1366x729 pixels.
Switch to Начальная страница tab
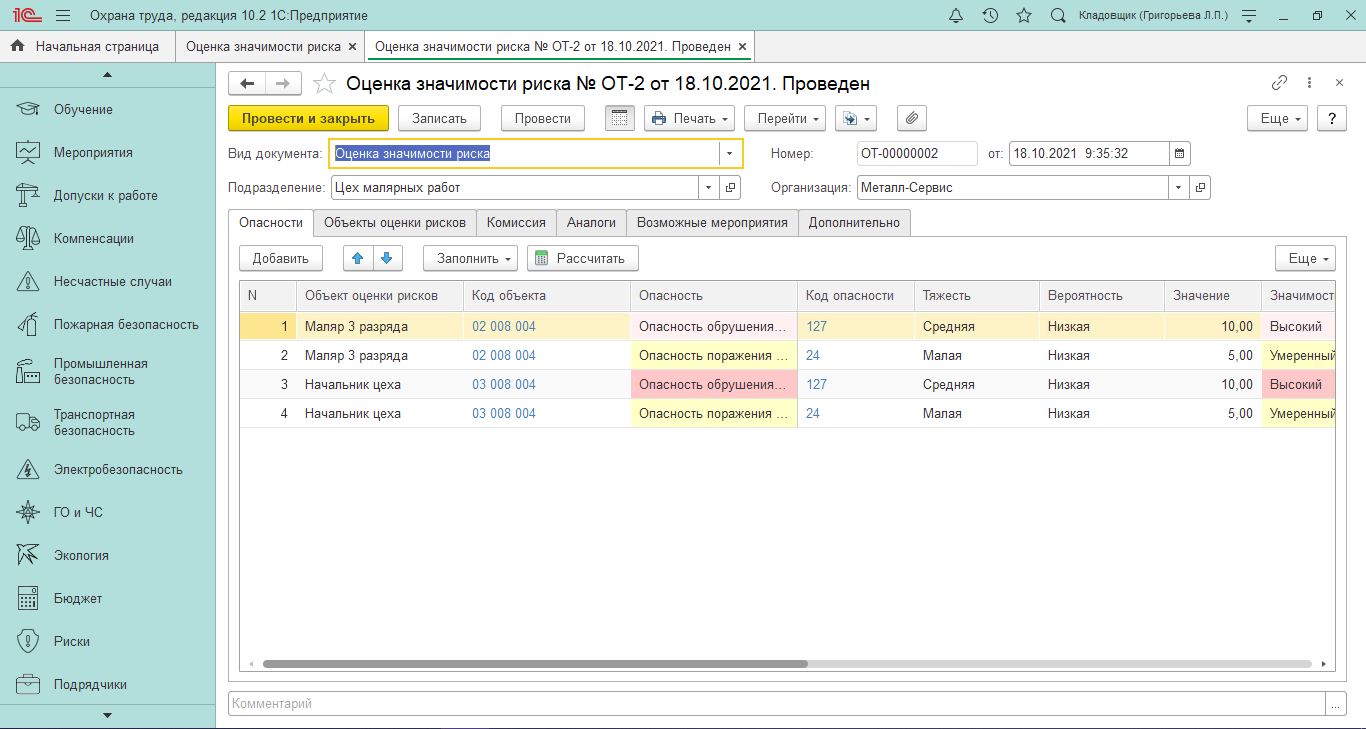tap(87, 46)
